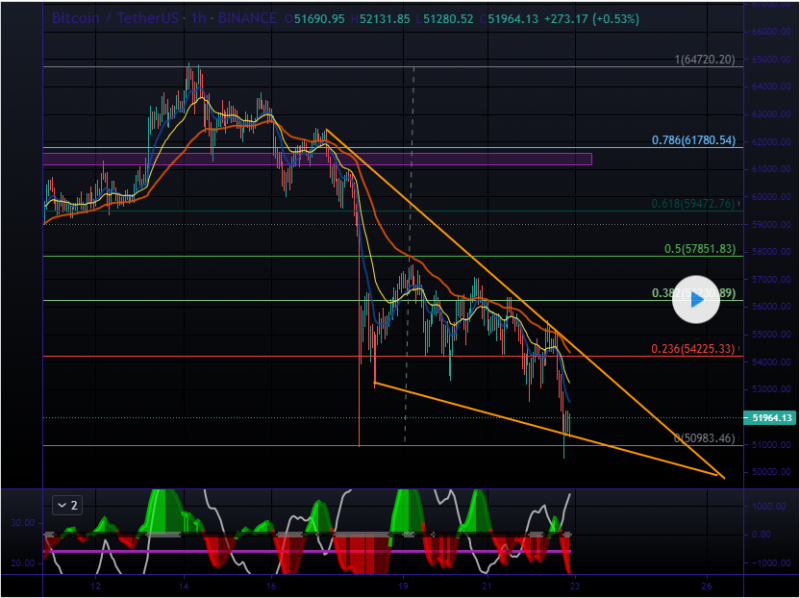
Task: Click the 1 (64720.20) Fibonacci top label
Action: tap(705, 60)
